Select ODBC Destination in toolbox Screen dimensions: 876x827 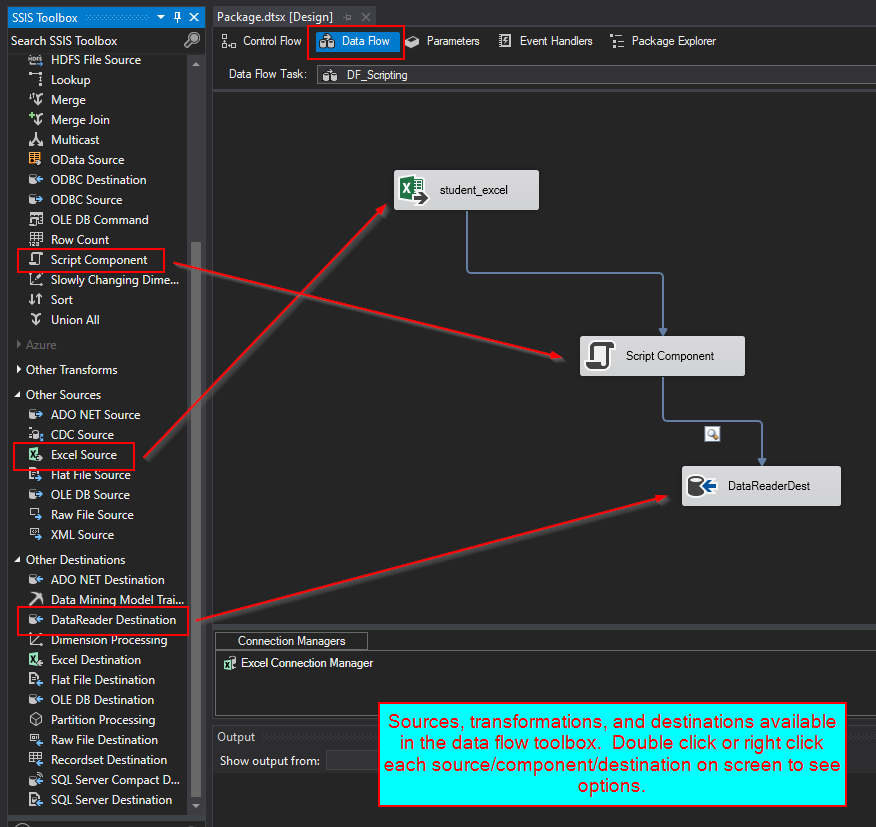tap(99, 179)
